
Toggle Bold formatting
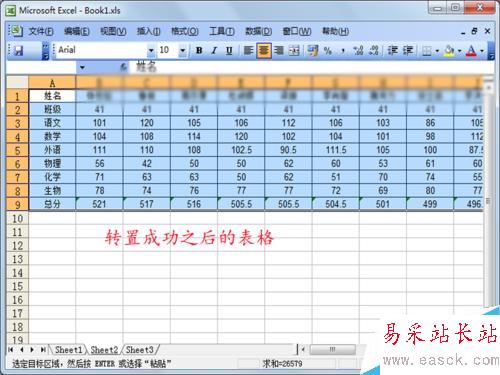point(199,51)
